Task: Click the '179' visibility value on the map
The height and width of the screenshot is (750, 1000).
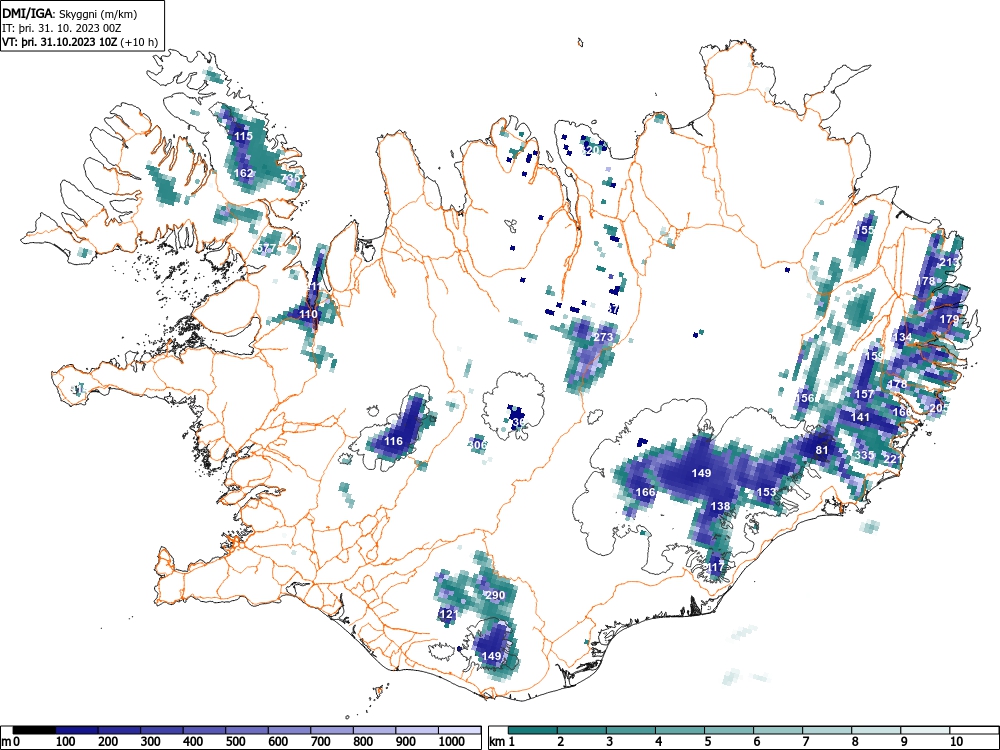Action: click(949, 319)
